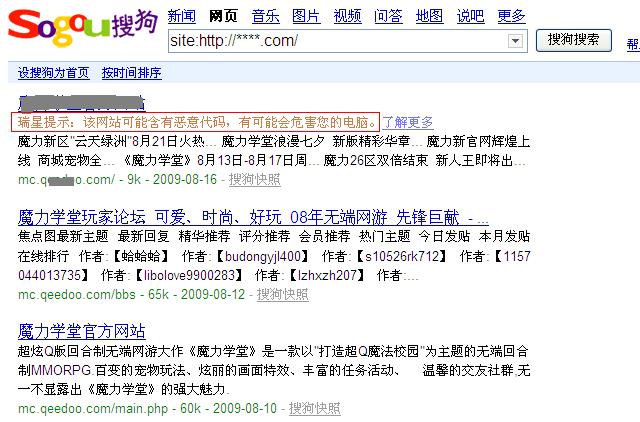Switch to the 音乐 tab
This screenshot has width=640, height=422.
pos(265,16)
